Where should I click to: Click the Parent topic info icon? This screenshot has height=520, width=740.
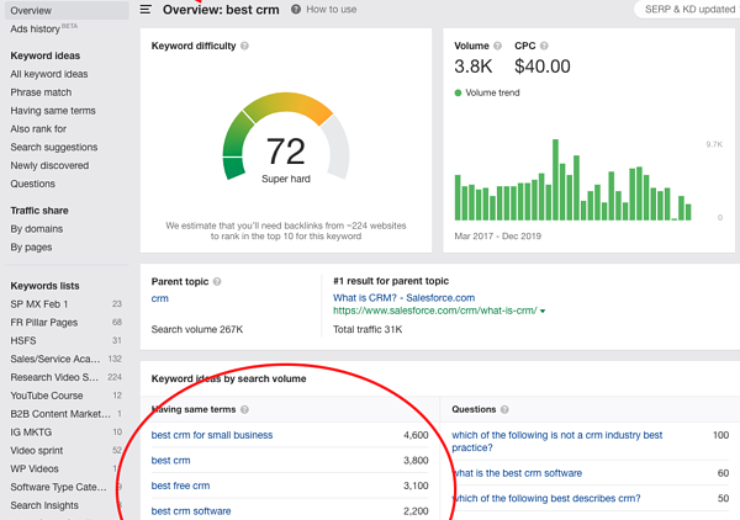217,282
